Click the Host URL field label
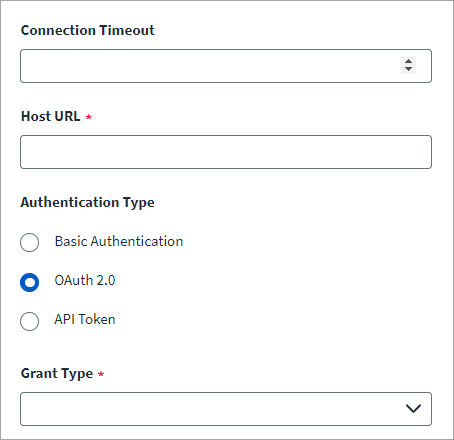 pyautogui.click(x=51, y=116)
